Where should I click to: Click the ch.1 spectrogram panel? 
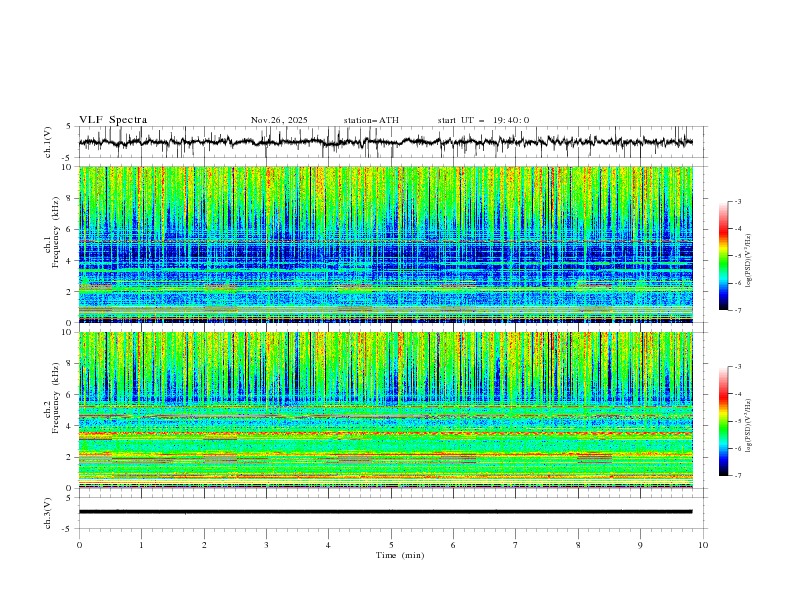click(386, 244)
